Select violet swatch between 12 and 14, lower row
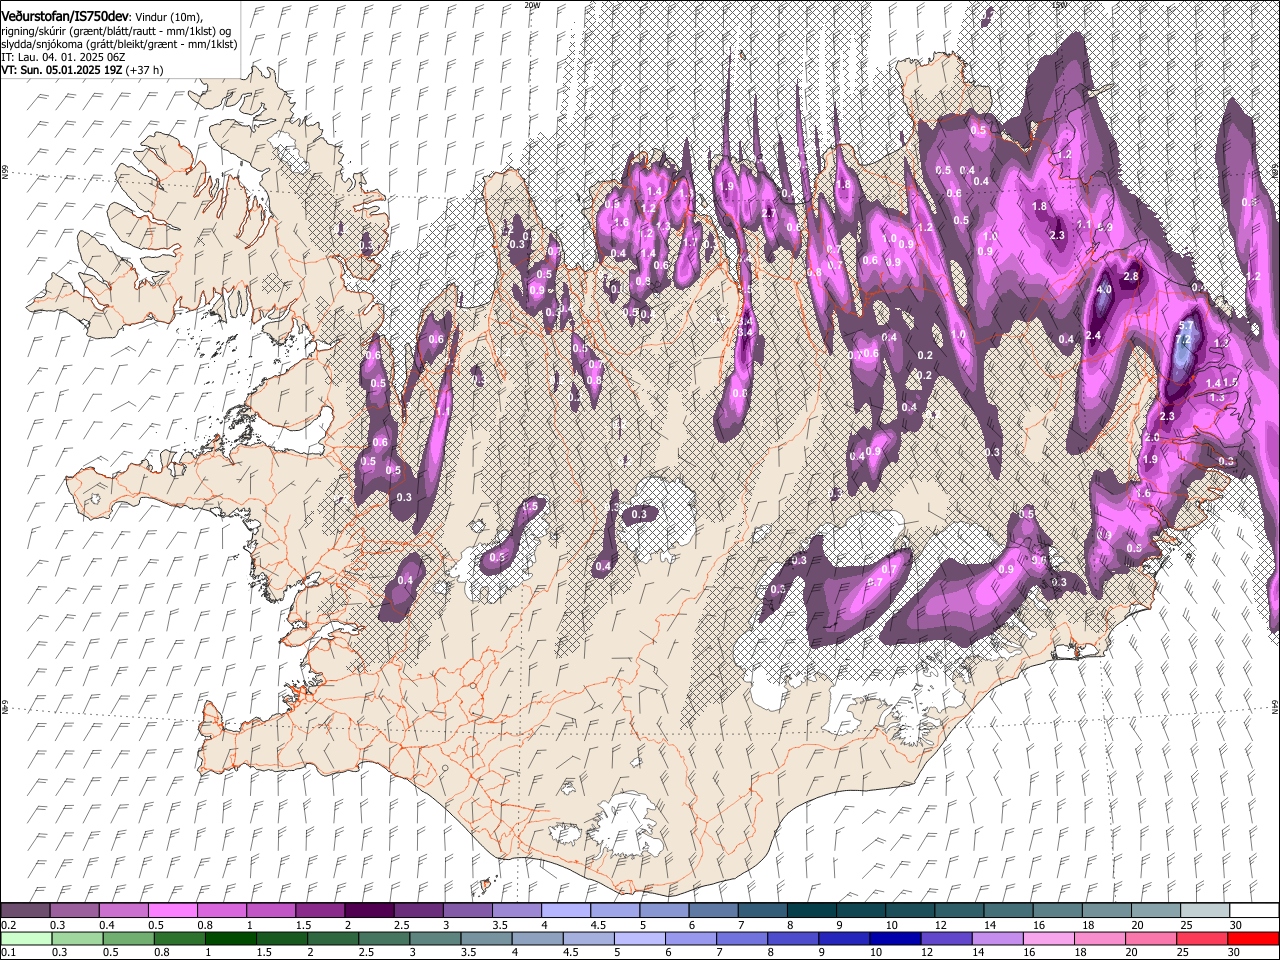 pos(946,938)
